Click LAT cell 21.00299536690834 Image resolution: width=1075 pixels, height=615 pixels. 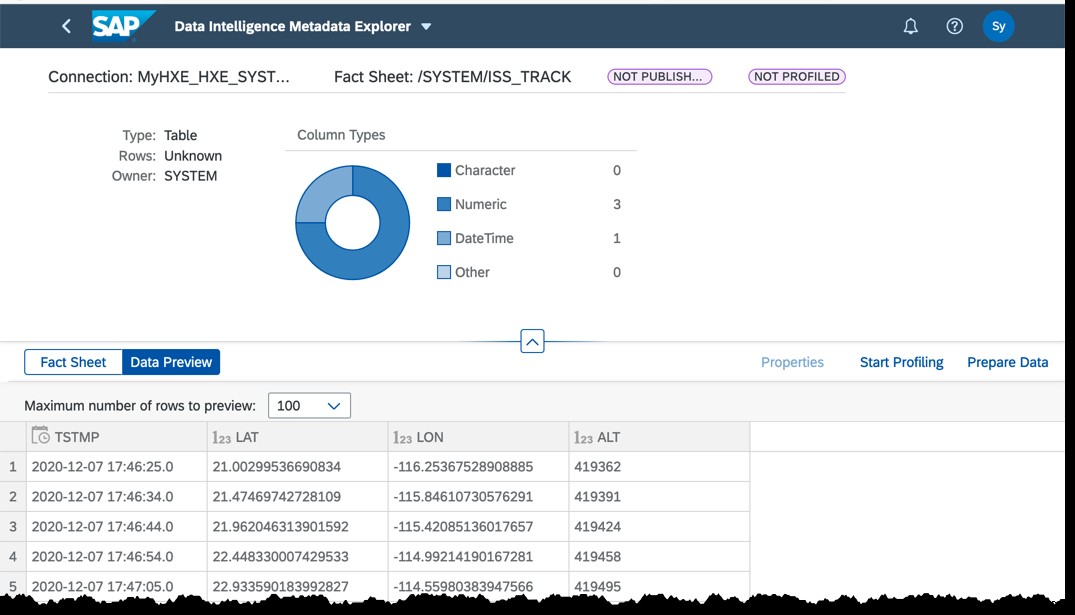[298, 467]
